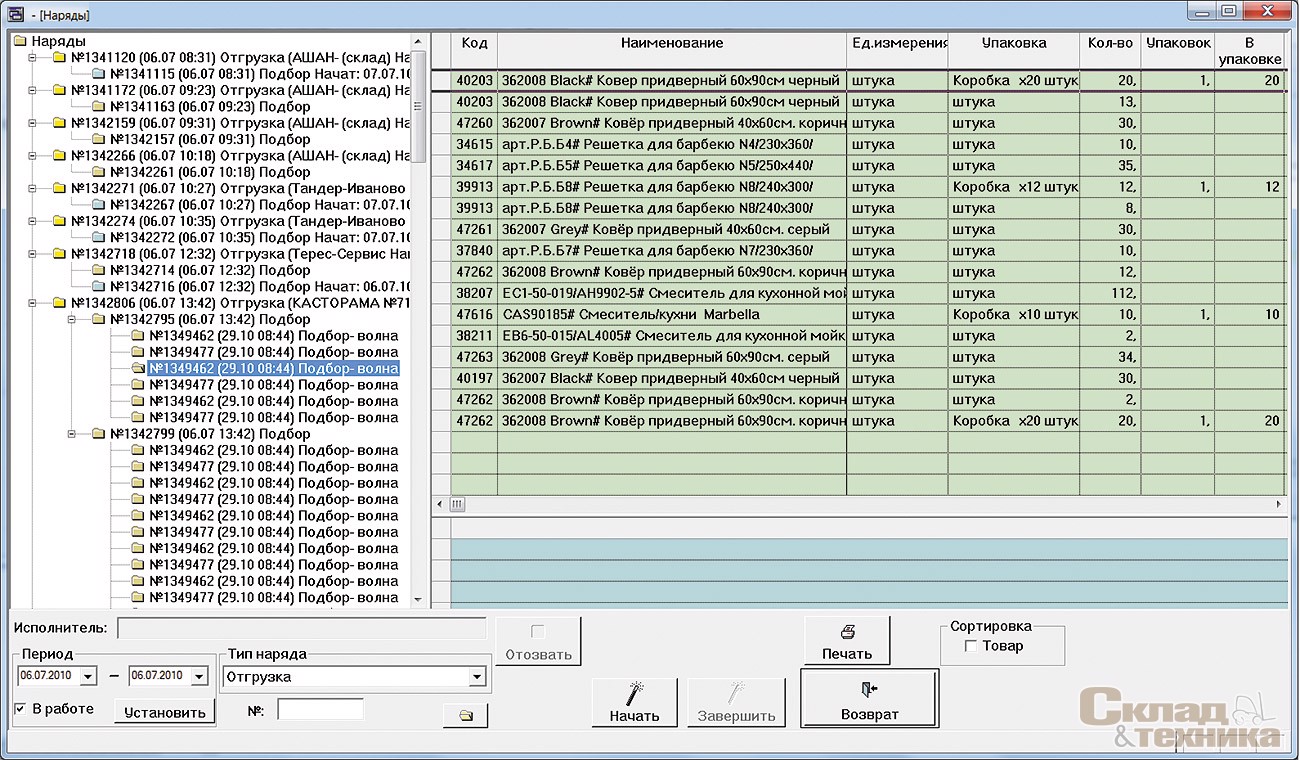Collapse the №1342274 order node
1300x760 pixels.
[x=33, y=221]
